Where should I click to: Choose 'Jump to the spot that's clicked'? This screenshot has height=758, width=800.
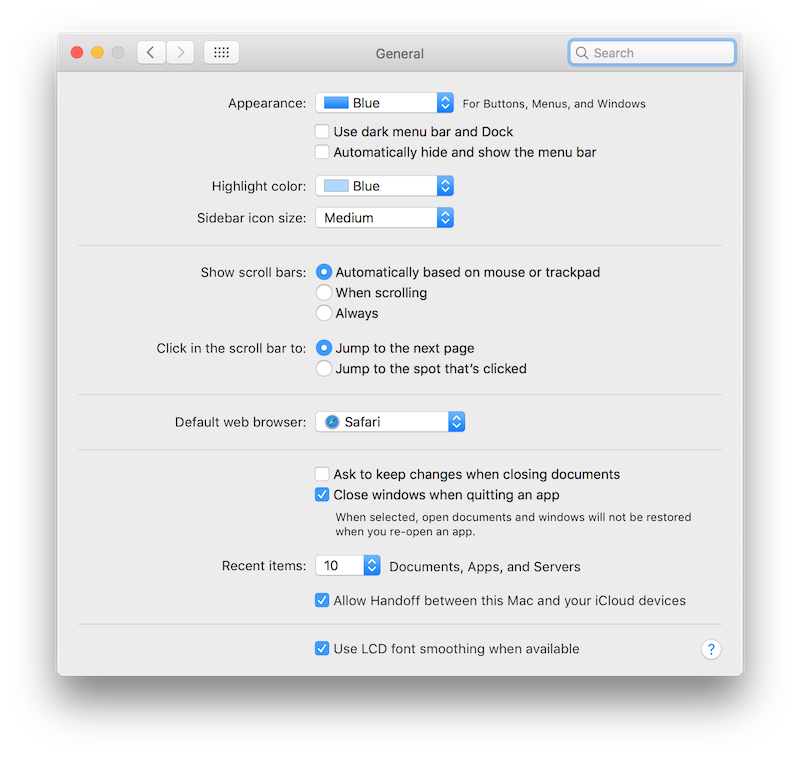click(324, 368)
